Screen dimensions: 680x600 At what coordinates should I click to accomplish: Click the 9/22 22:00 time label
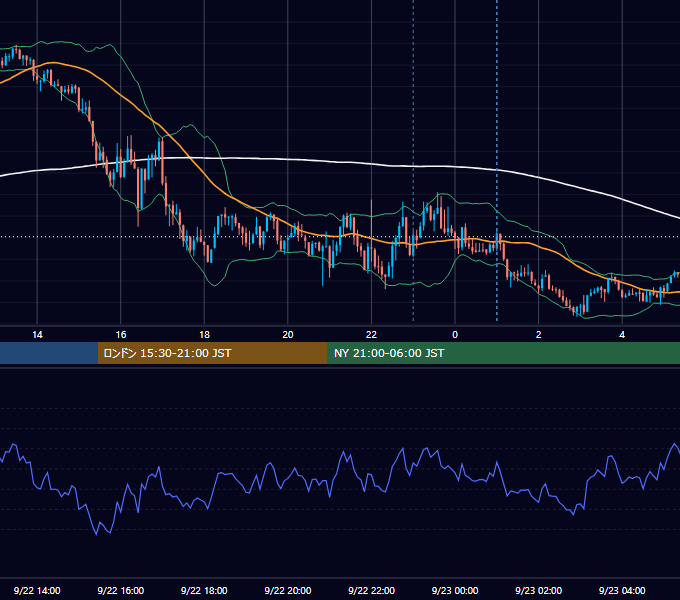click(371, 590)
